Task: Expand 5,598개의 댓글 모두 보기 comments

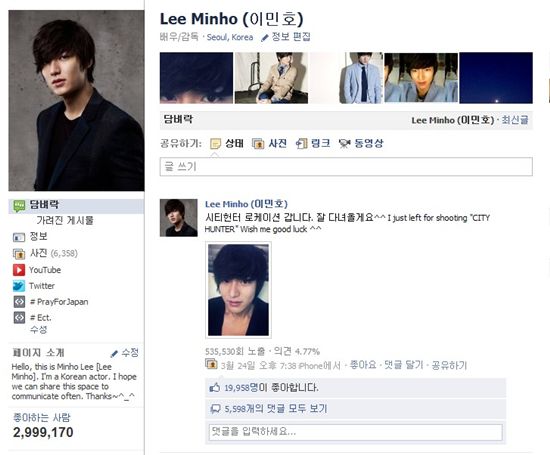Action: click(x=276, y=408)
